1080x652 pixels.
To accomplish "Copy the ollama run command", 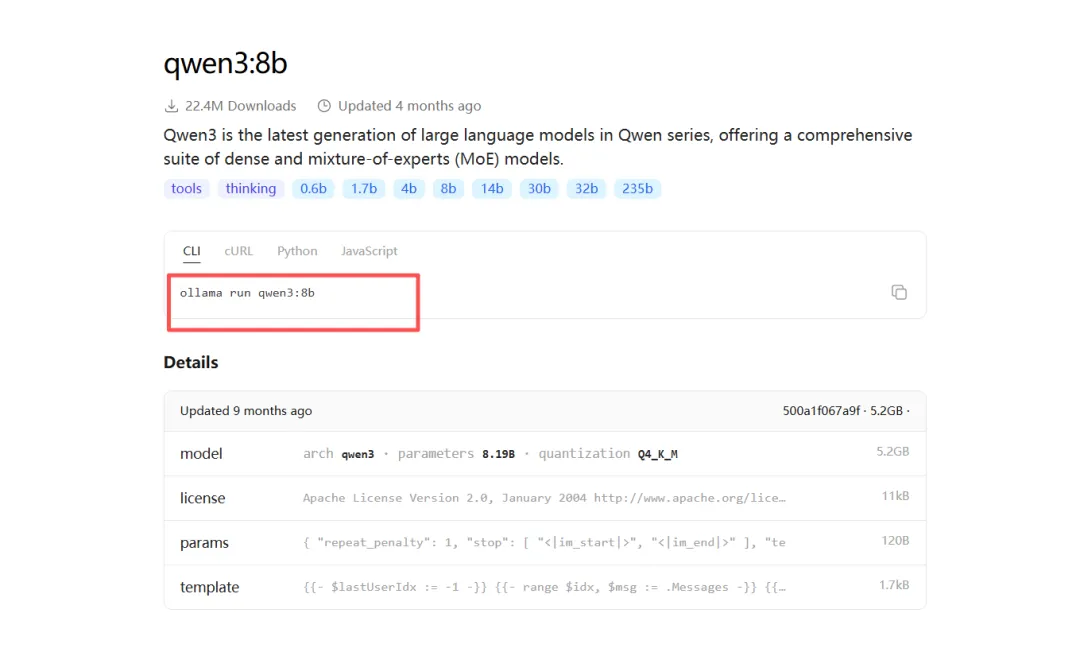I will [899, 293].
